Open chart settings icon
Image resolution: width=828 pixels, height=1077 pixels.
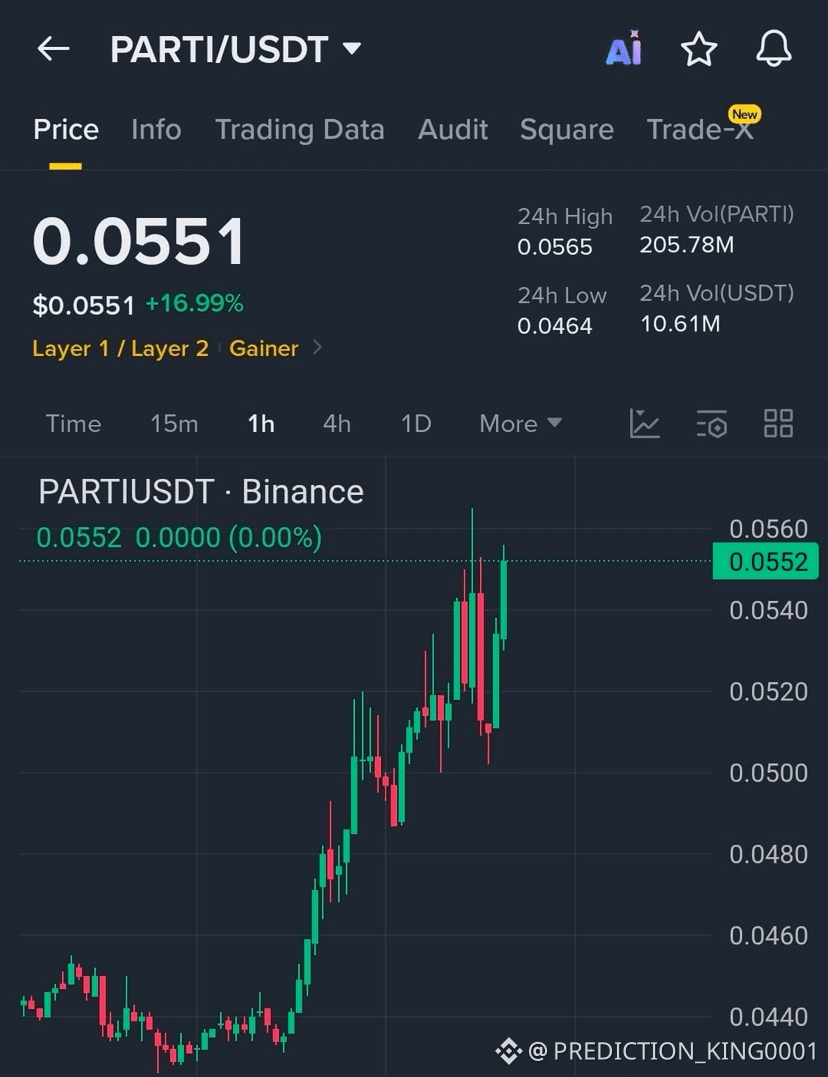711,423
